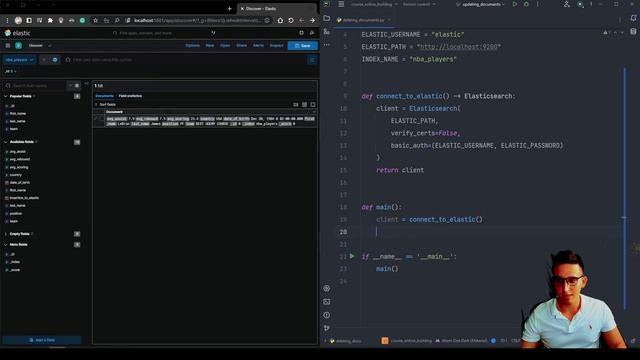Bookmark page with browser star icon
This screenshot has height=360, width=640.
(x=96, y=20)
